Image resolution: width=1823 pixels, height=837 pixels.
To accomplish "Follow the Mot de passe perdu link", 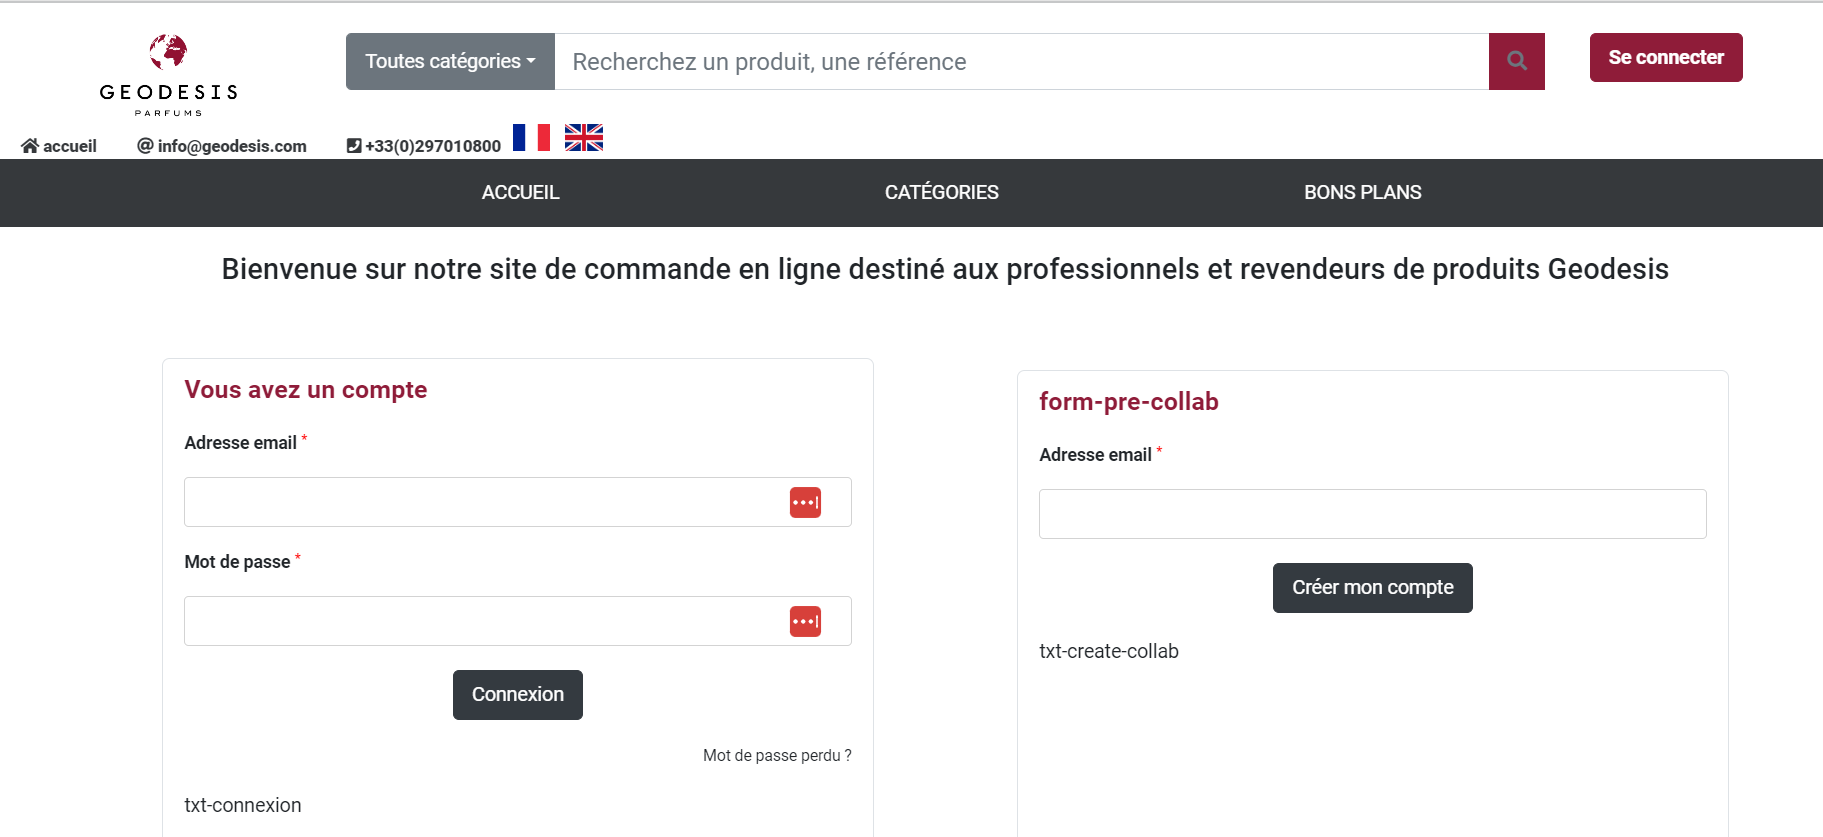I will 776,755.
